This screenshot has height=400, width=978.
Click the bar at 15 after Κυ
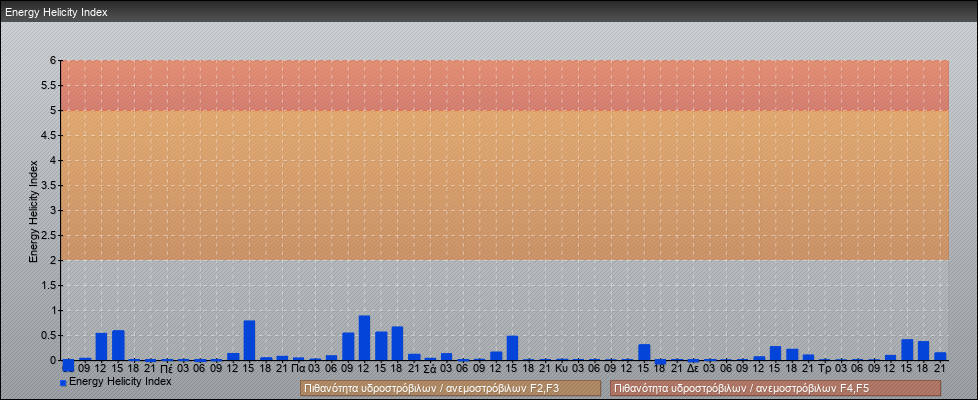[x=644, y=352]
